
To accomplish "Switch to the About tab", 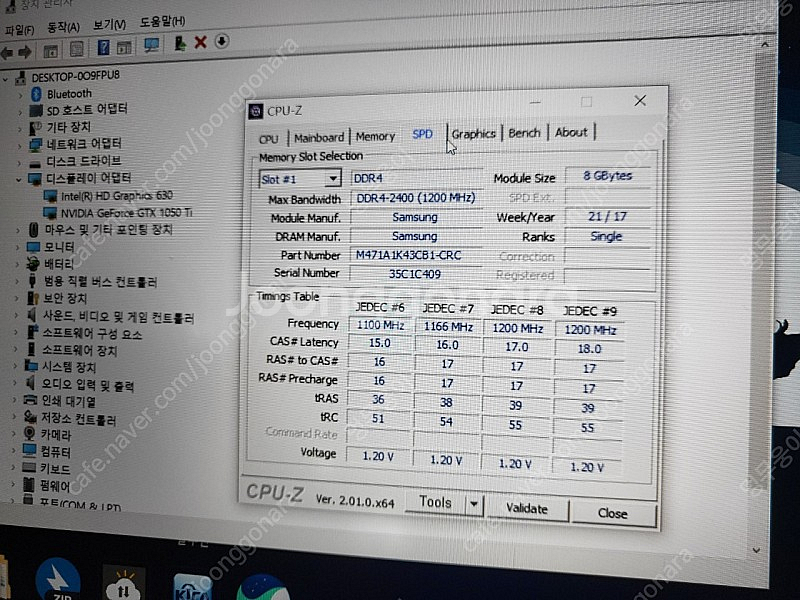I will coord(571,132).
